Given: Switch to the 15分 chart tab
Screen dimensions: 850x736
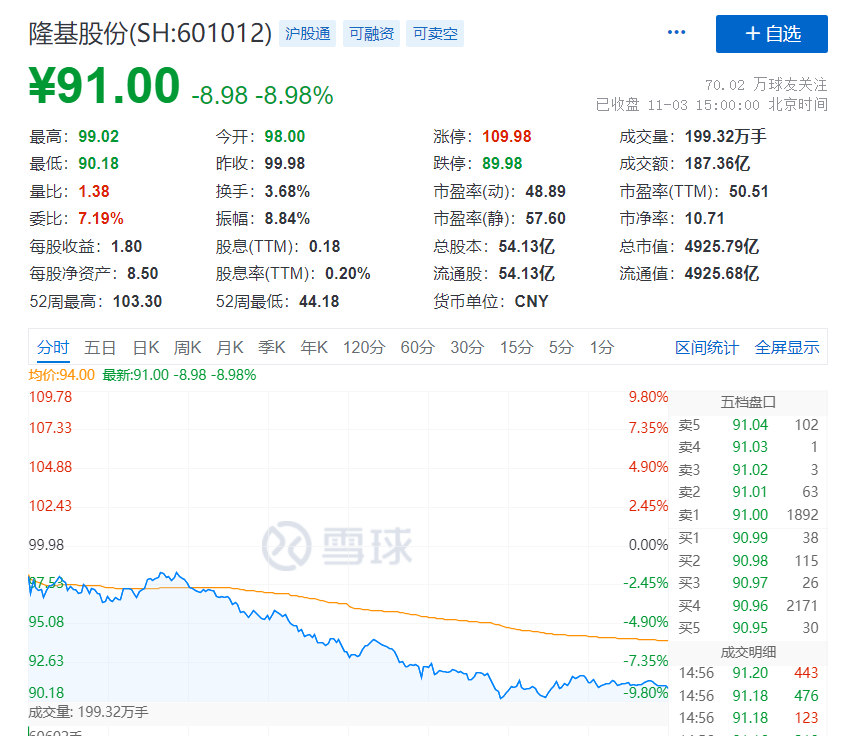Looking at the screenshot, I should [x=516, y=347].
